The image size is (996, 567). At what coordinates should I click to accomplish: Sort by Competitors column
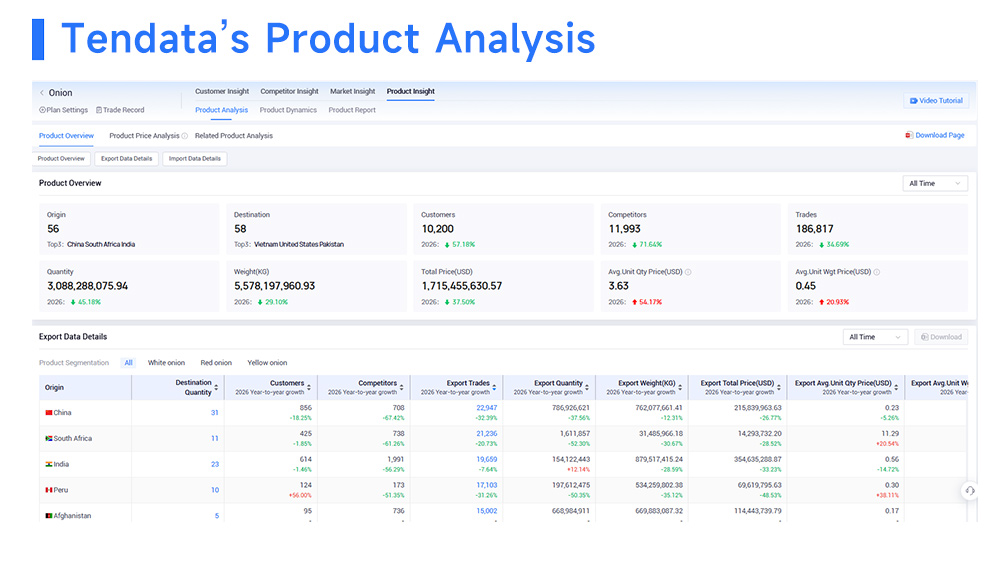point(401,387)
